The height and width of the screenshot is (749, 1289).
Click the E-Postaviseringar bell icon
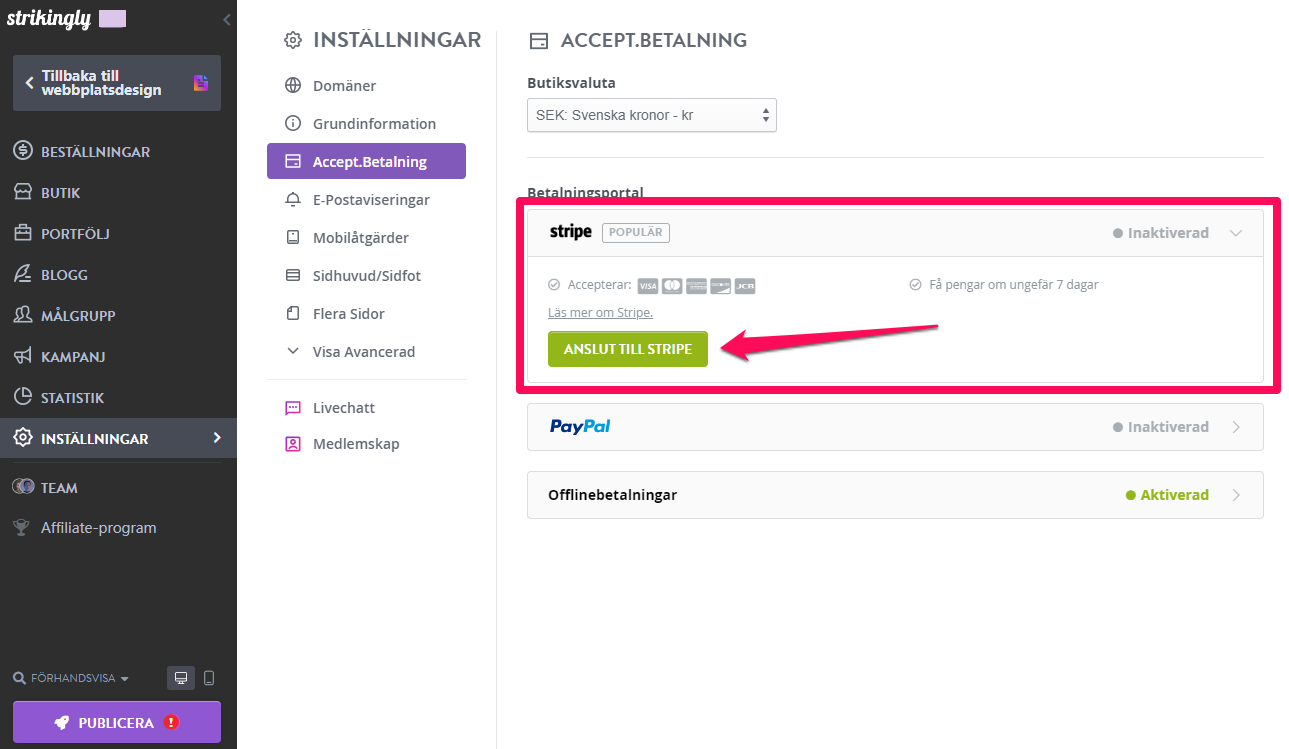[293, 200]
